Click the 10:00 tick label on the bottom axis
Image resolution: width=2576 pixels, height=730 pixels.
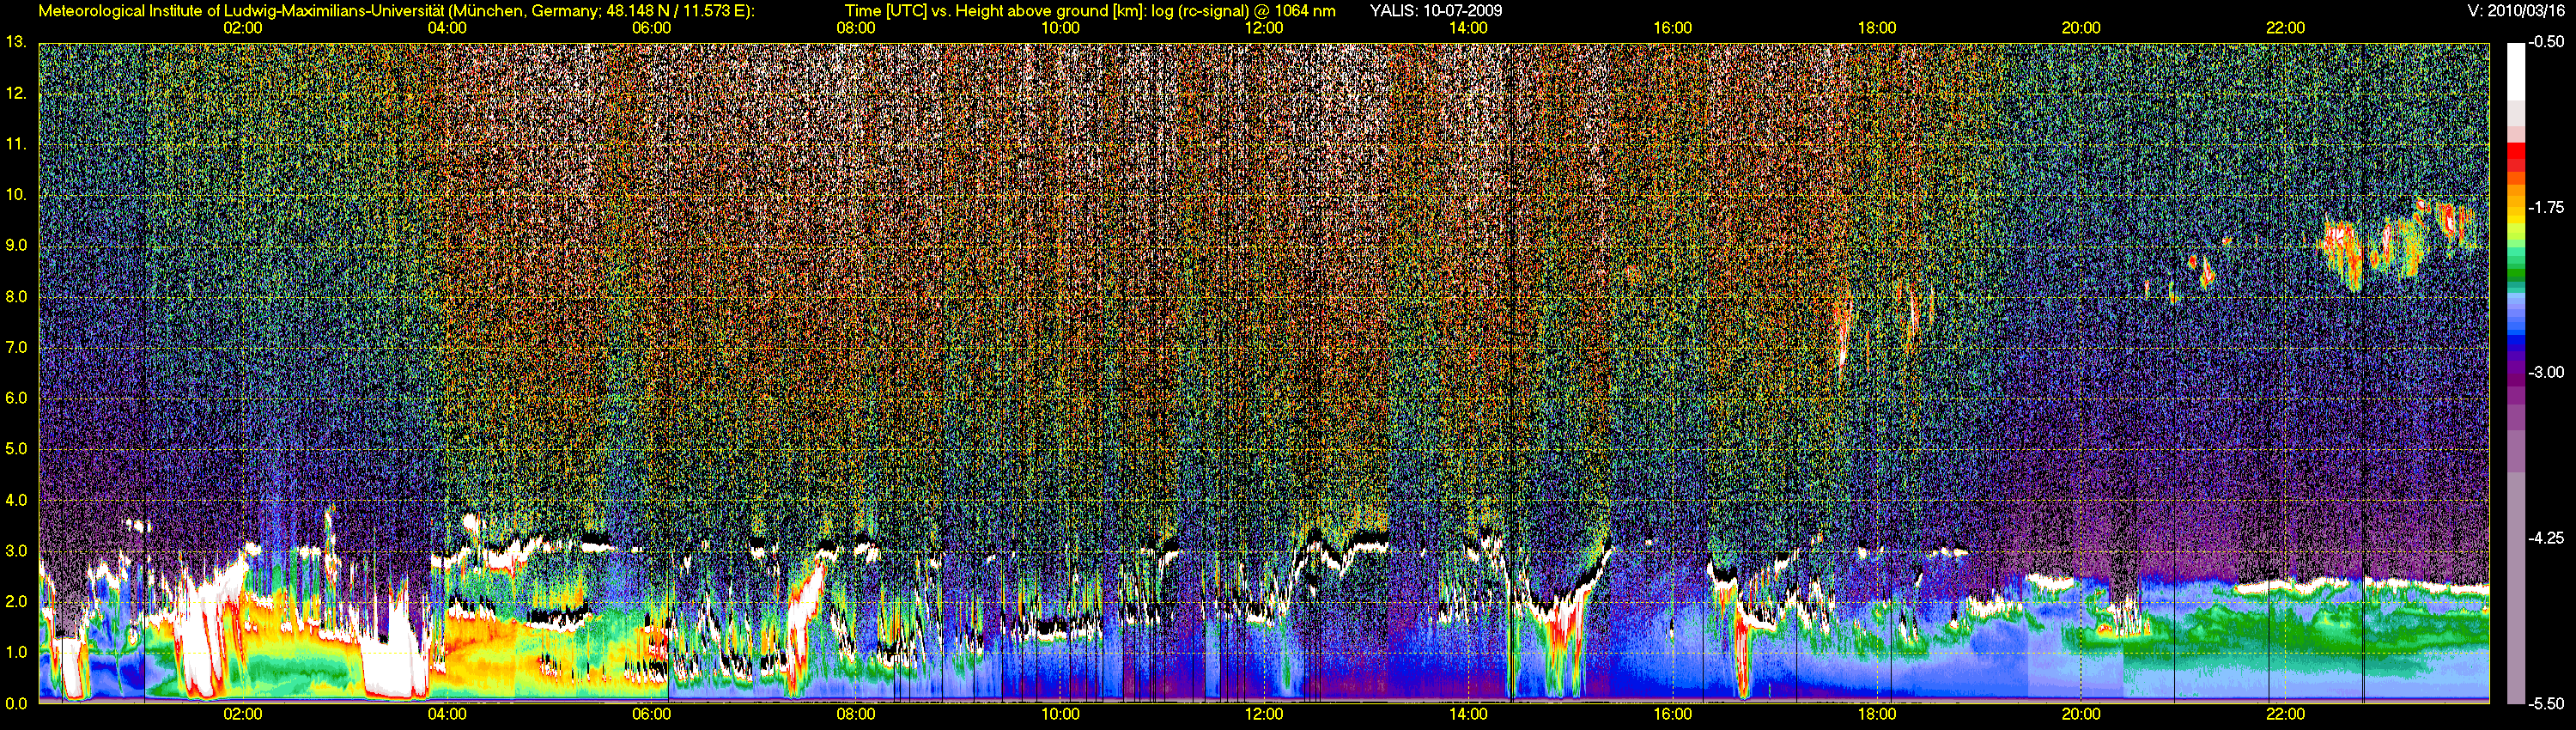point(1060,714)
